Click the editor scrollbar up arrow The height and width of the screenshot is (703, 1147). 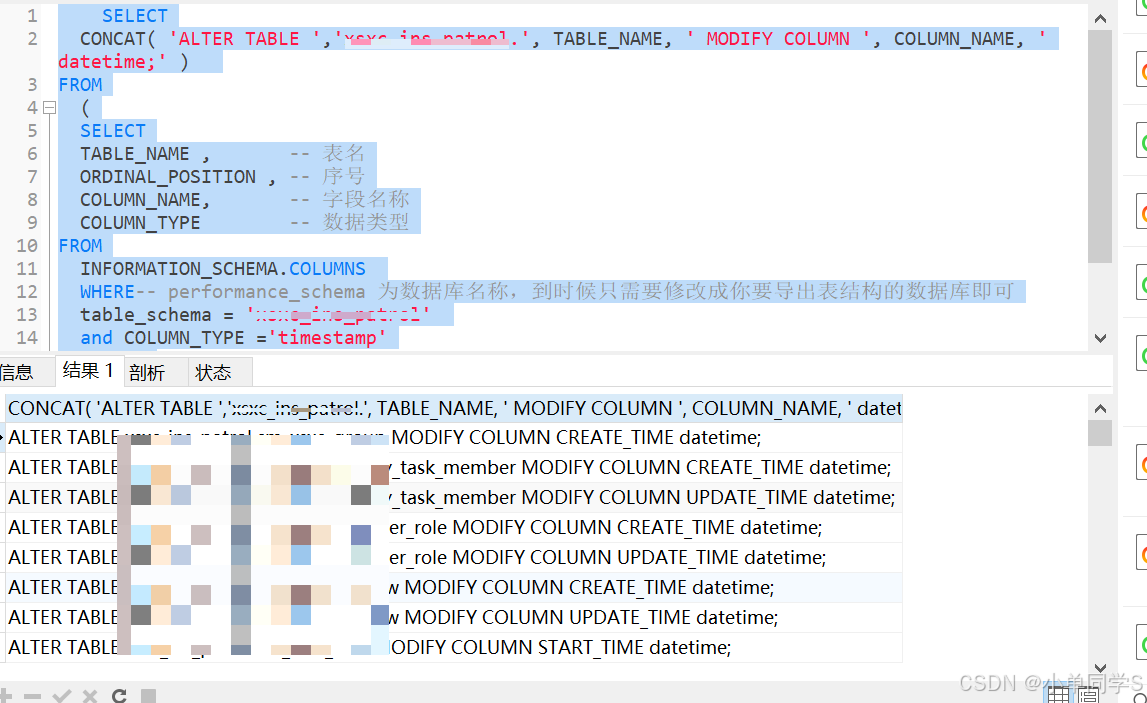pyautogui.click(x=1100, y=17)
